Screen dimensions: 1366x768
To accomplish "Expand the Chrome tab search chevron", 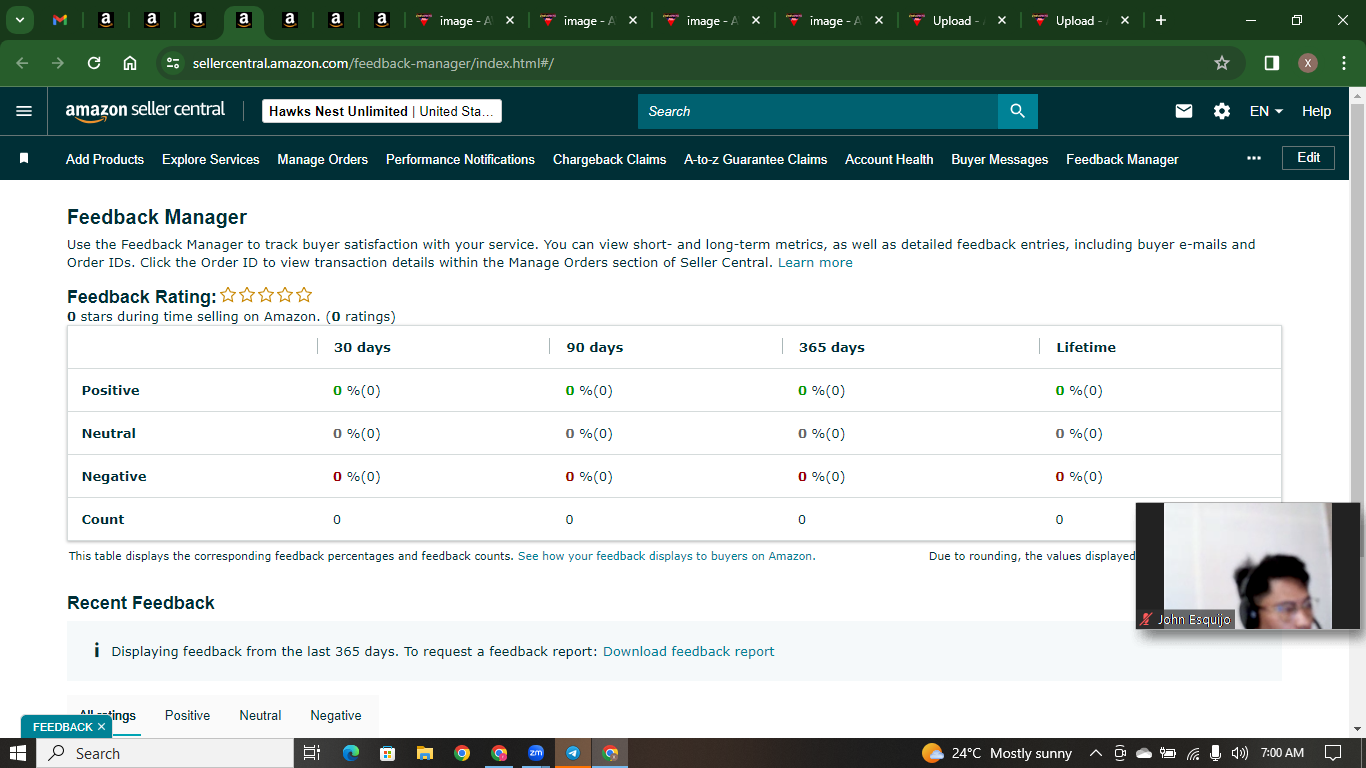I will tap(19, 20).
